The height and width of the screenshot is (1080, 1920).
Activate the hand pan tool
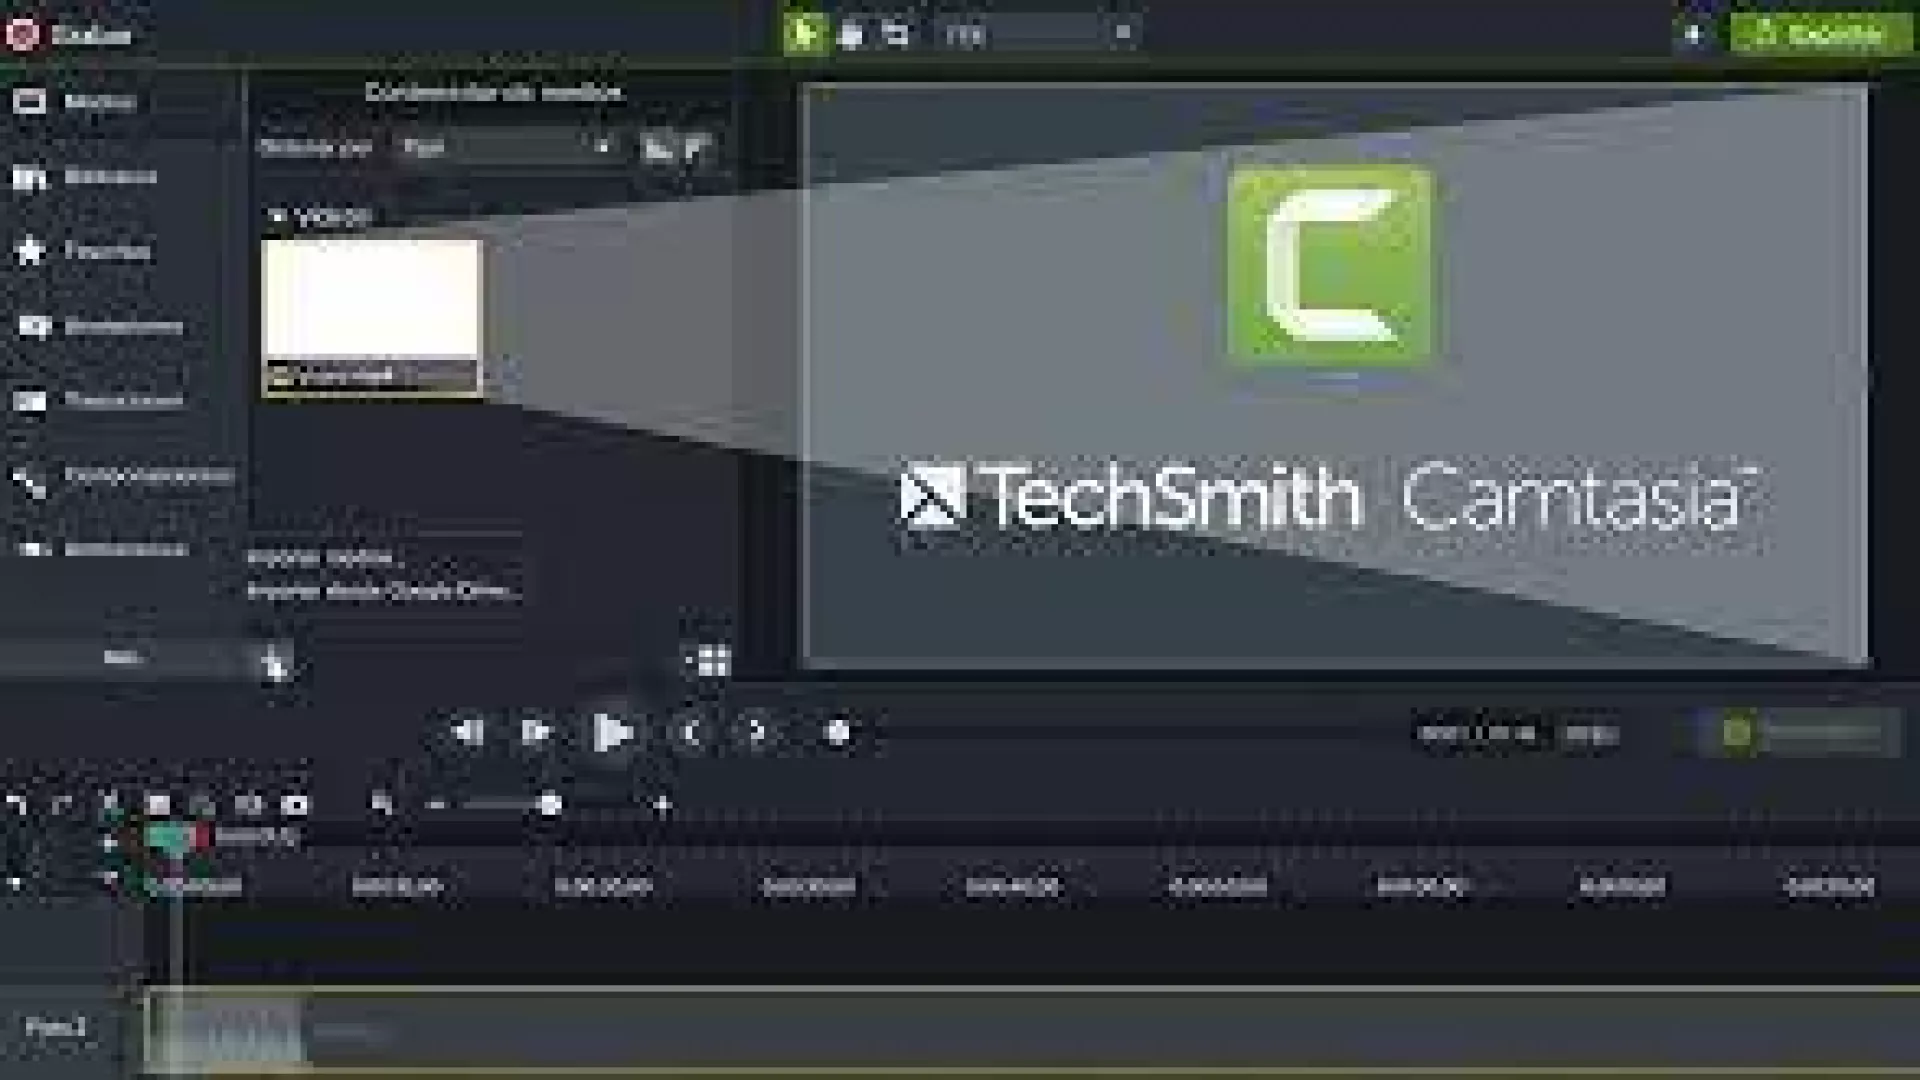(x=851, y=34)
